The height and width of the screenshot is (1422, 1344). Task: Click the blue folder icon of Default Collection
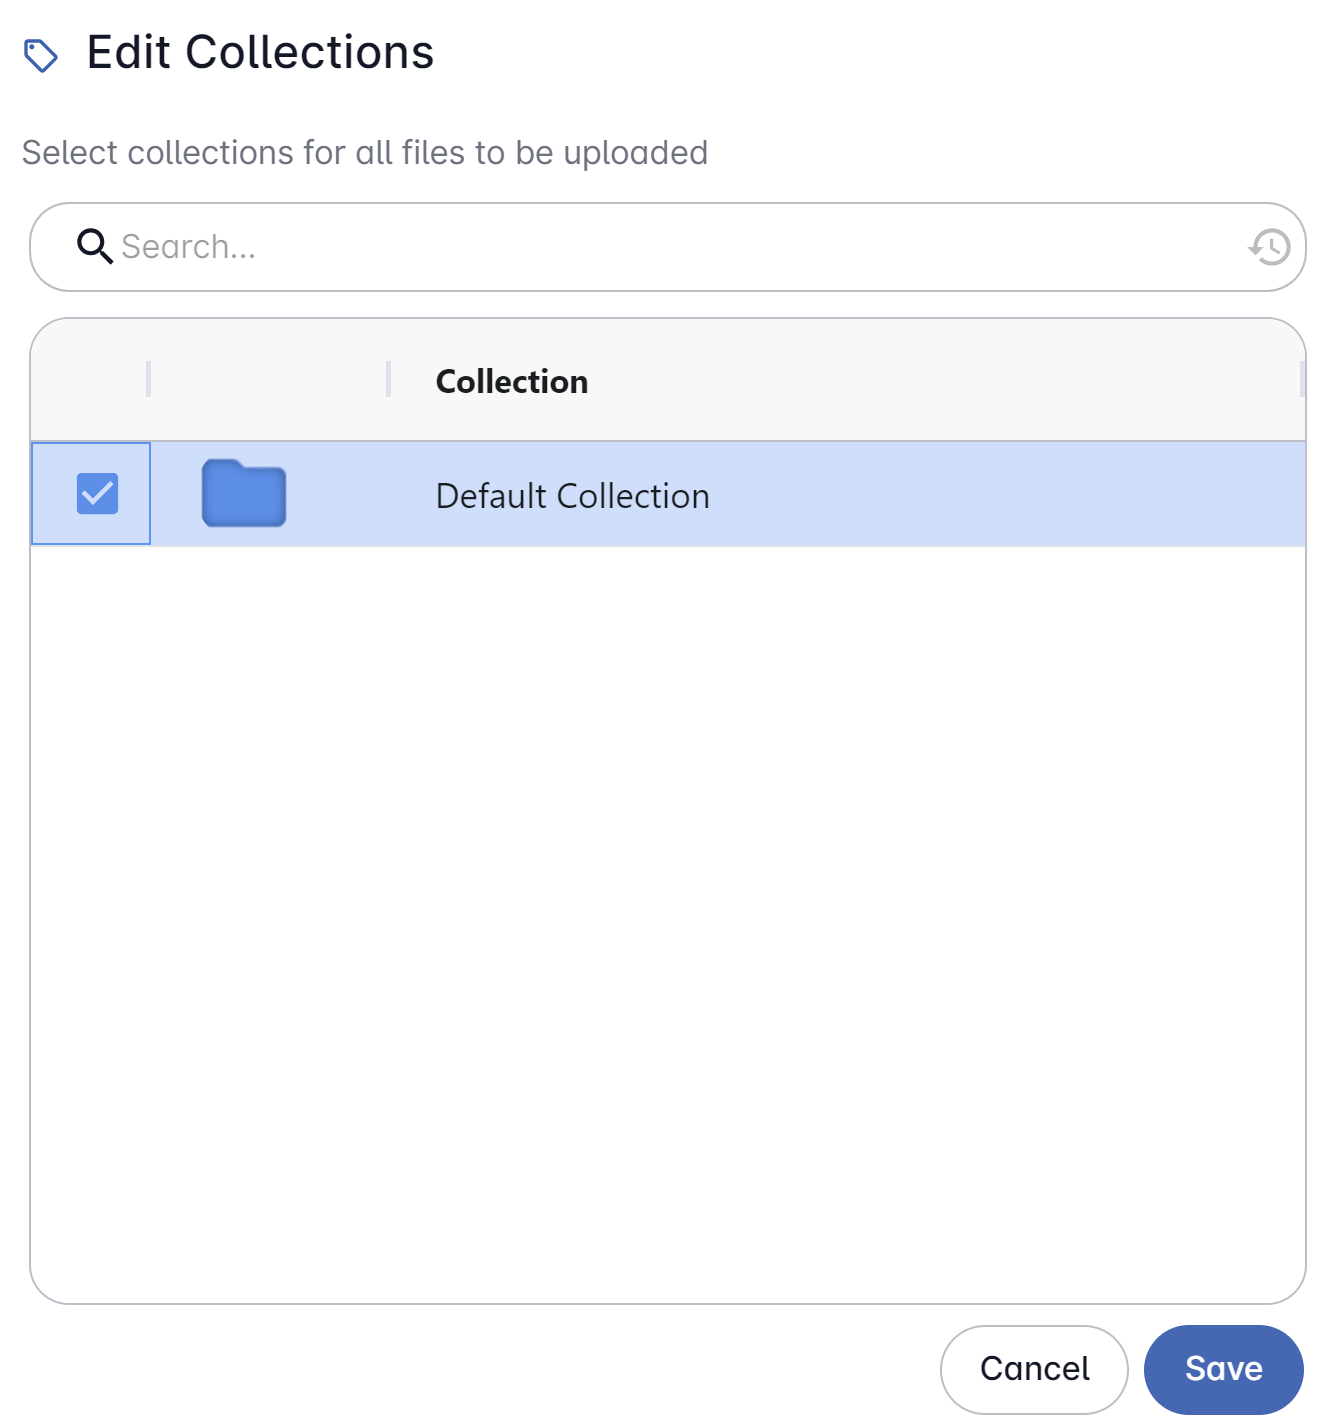coord(244,493)
